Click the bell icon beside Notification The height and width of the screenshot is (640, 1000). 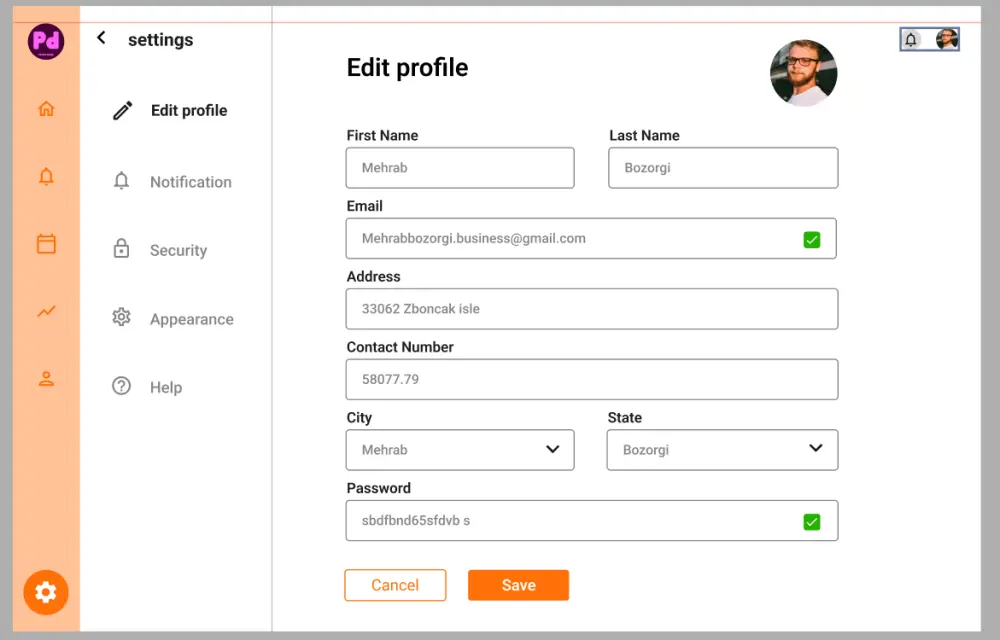click(121, 181)
